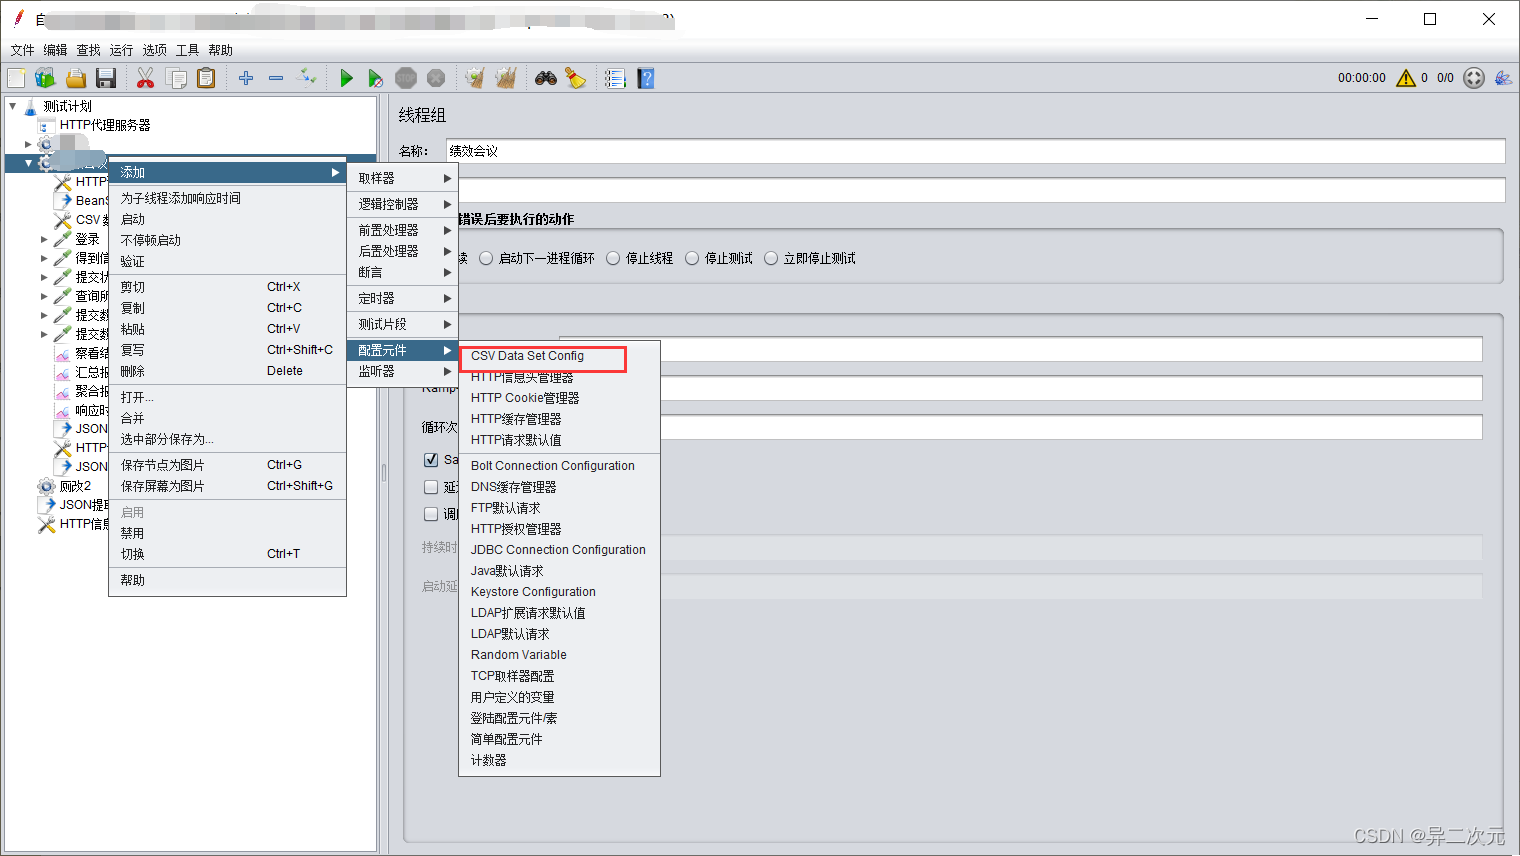Open Search with binoculars icon

tap(546, 78)
